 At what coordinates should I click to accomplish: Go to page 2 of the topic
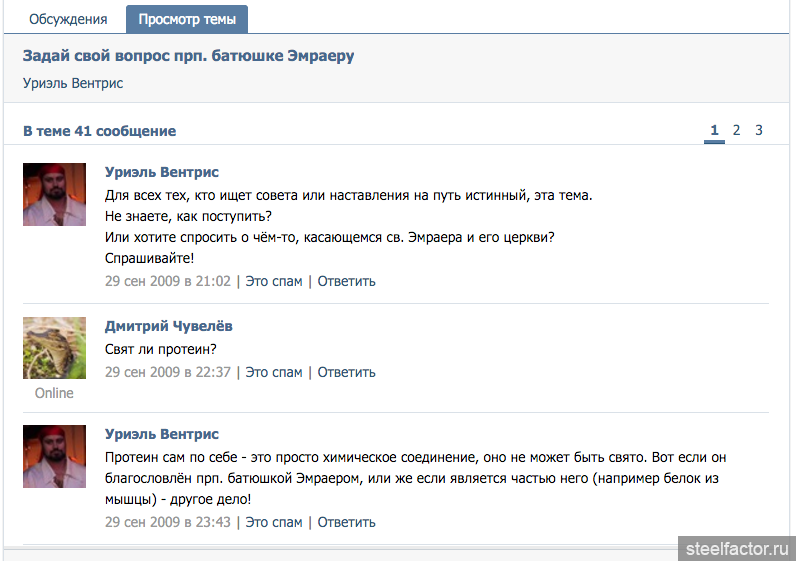click(737, 130)
